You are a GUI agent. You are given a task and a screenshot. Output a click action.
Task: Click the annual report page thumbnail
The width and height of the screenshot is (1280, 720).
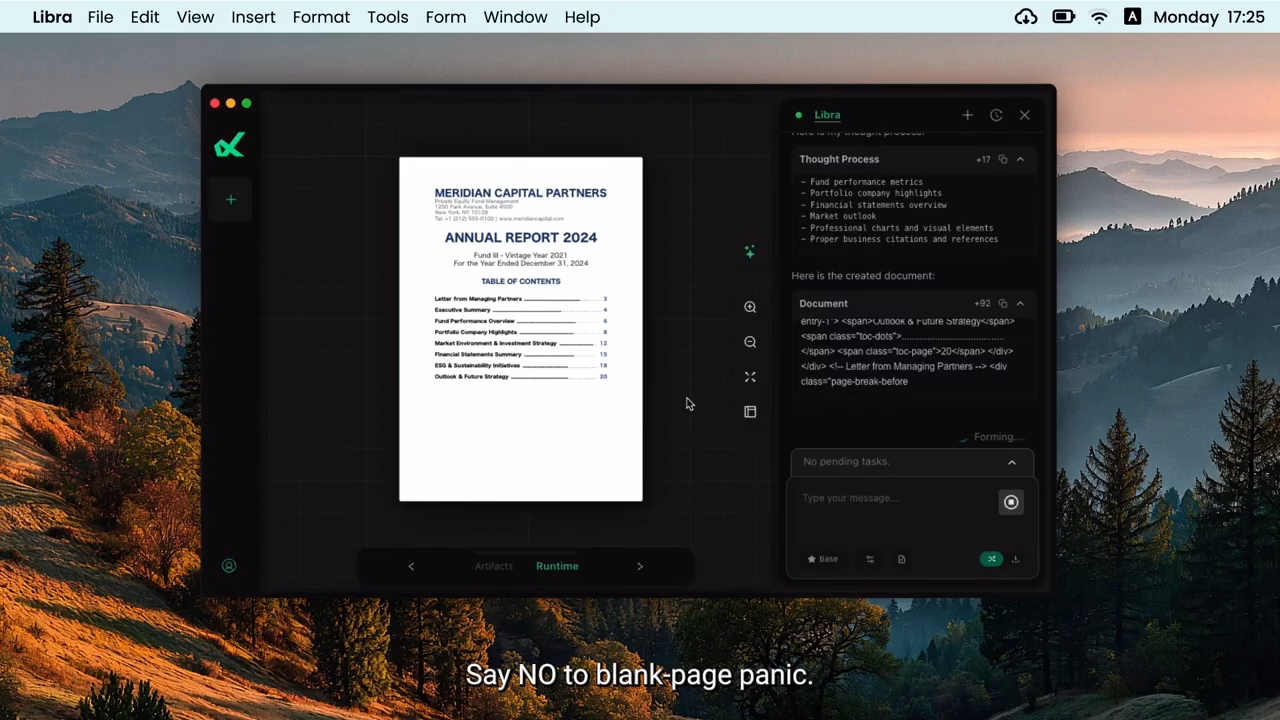[520, 329]
